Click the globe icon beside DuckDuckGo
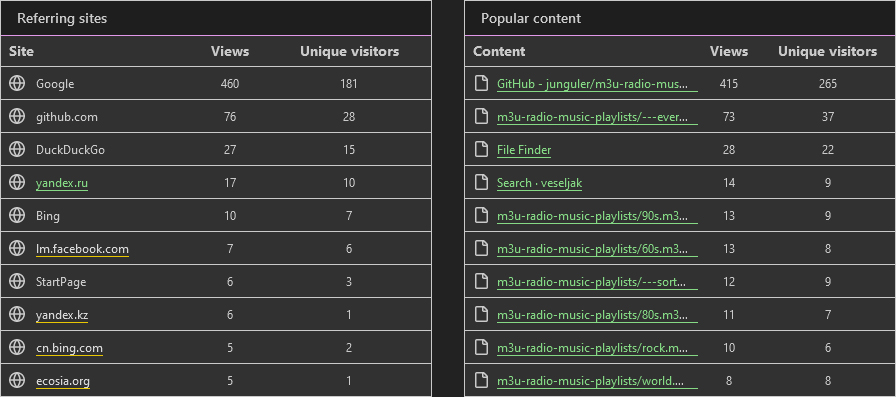The width and height of the screenshot is (896, 397). [17, 150]
